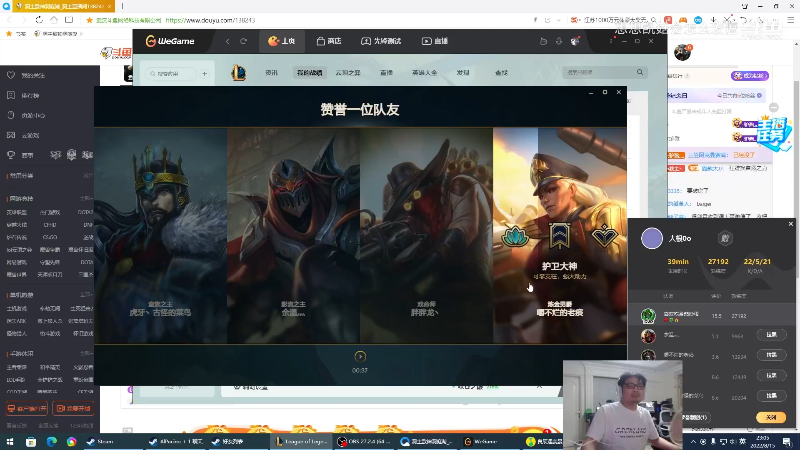Click vote button for fourth player row
The width and height of the screenshot is (800, 450).
771,375
